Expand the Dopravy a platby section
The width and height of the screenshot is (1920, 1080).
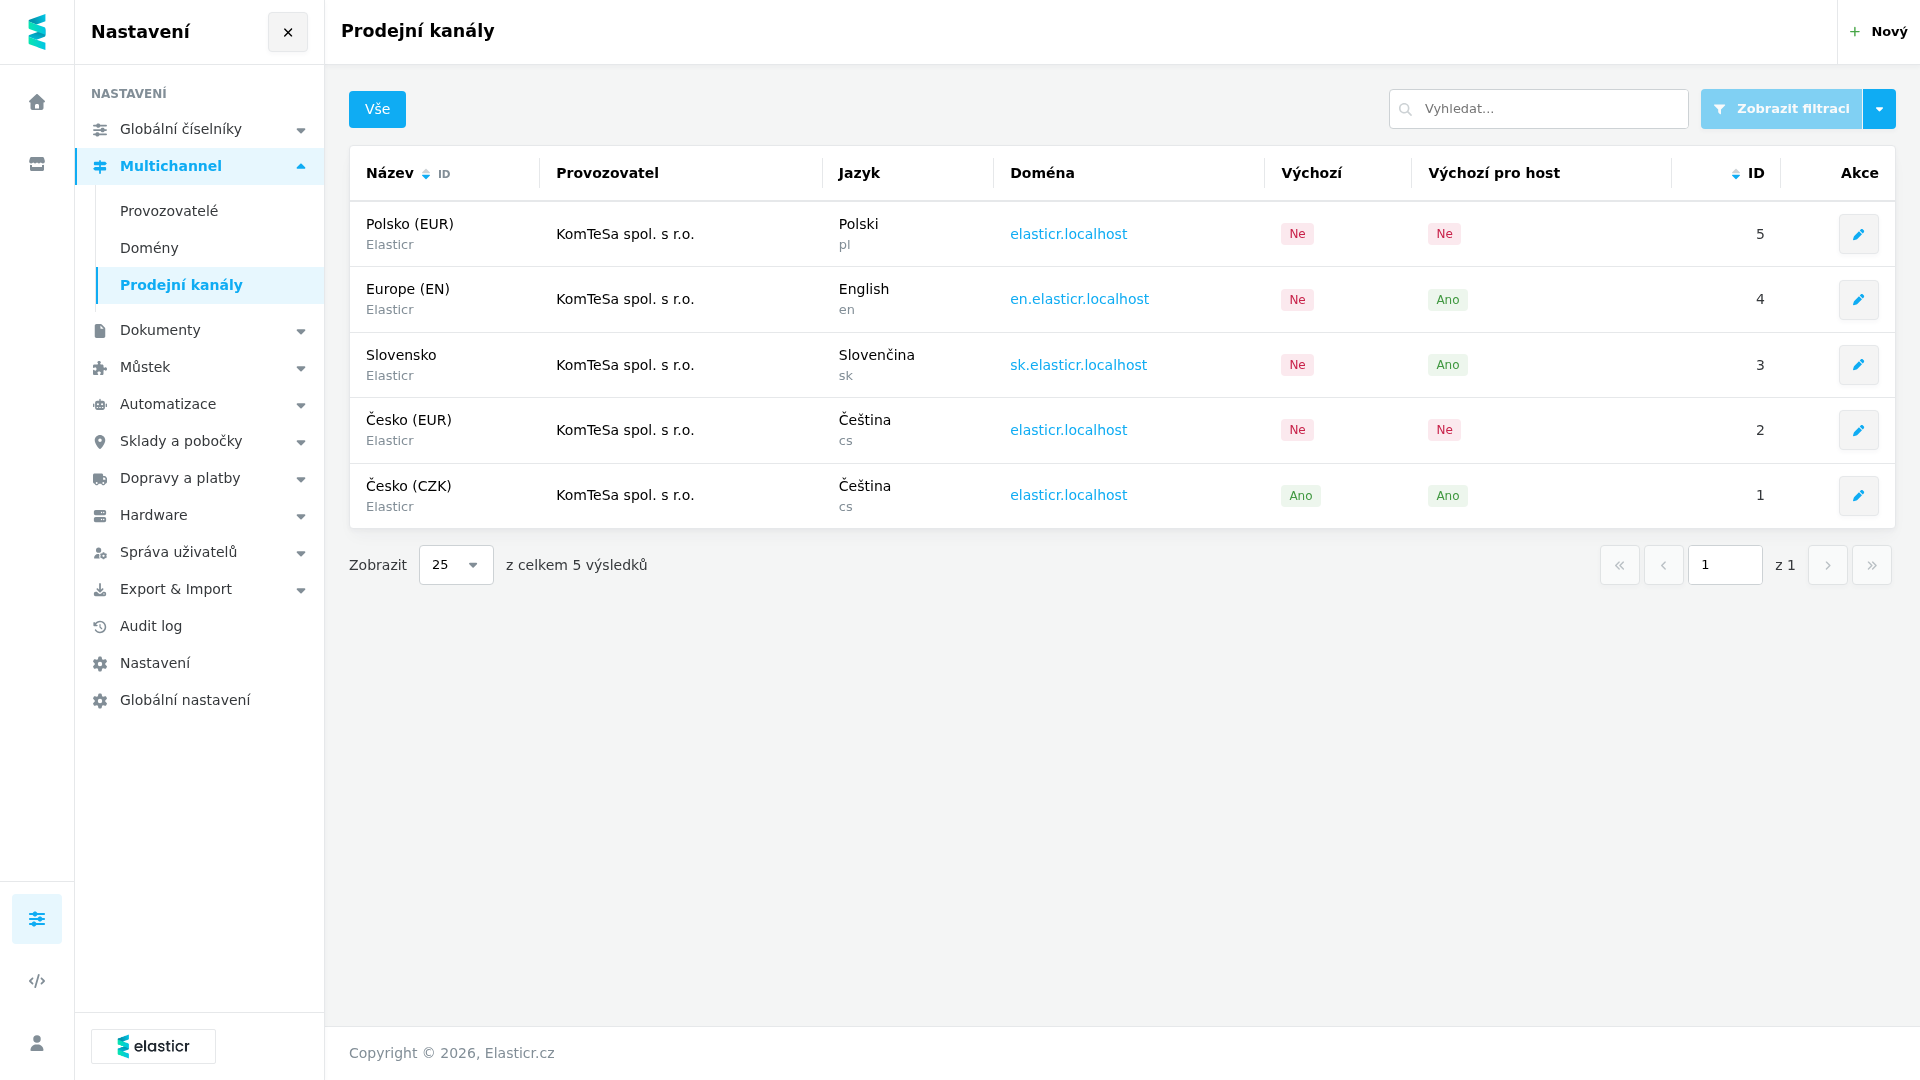pos(199,478)
